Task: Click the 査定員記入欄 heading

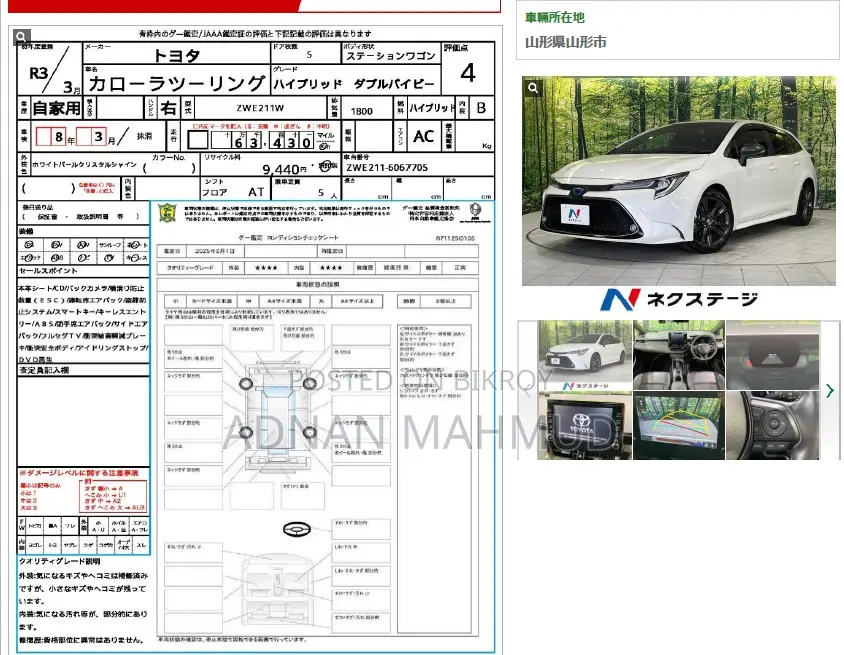Action: (x=44, y=370)
